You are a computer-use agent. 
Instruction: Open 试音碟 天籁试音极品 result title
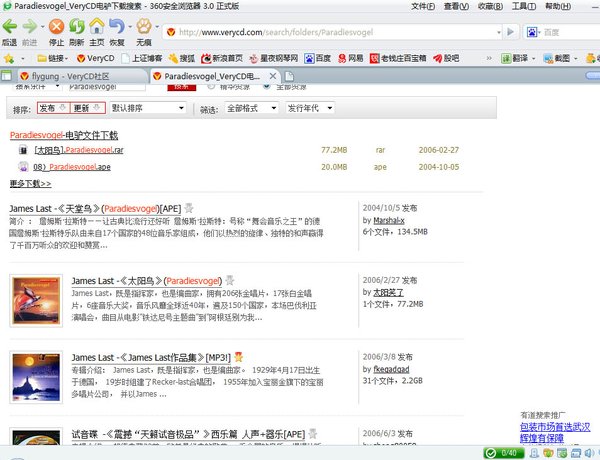188,434
